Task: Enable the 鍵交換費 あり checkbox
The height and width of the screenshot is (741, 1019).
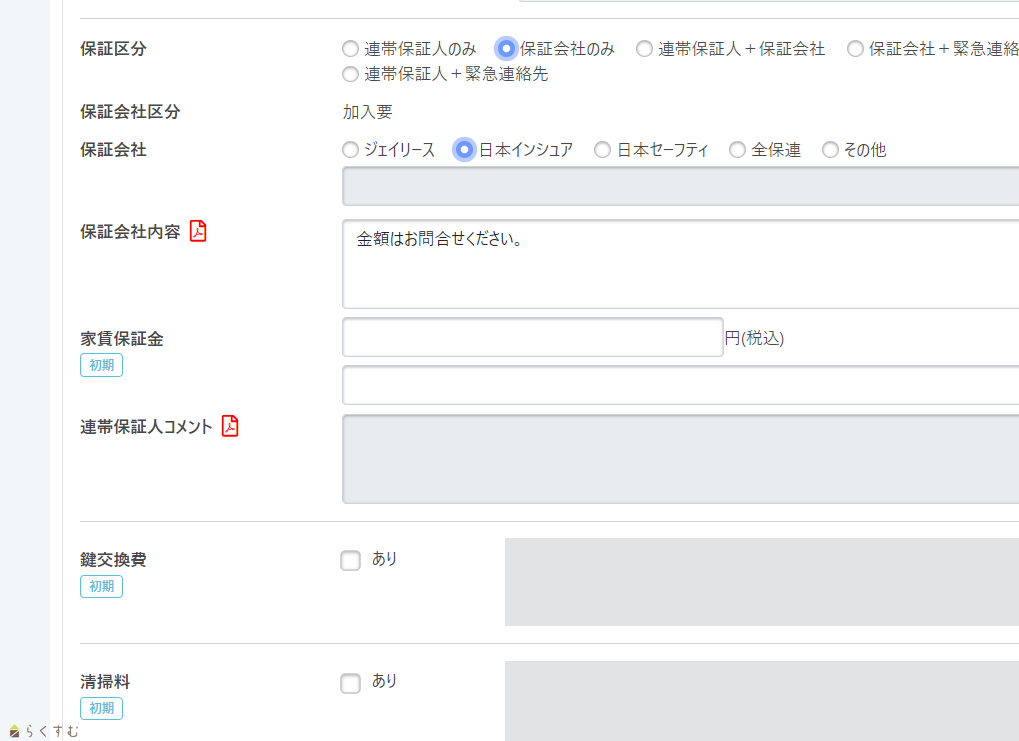Action: click(350, 561)
